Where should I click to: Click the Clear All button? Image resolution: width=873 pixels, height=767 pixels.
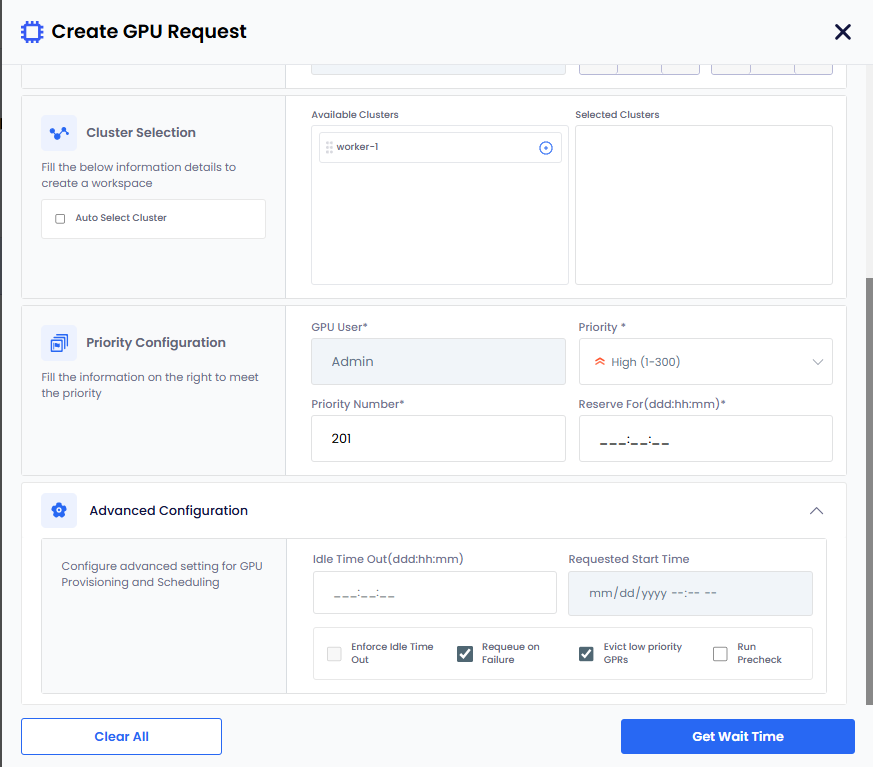[x=121, y=736]
